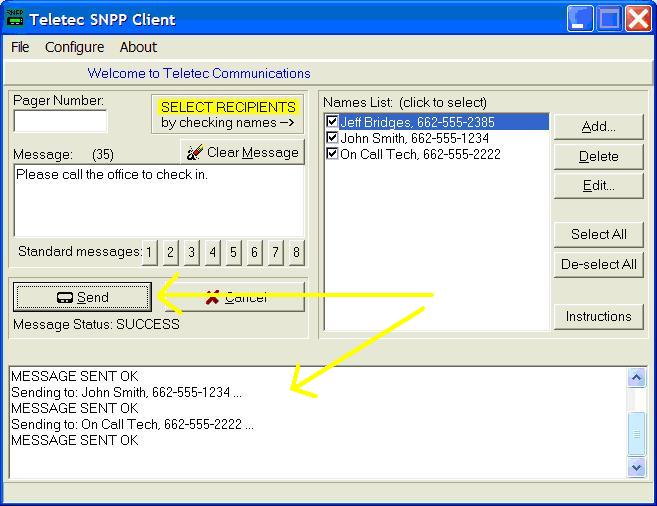Insert standard message 6
Image resolution: width=657 pixels, height=506 pixels.
click(x=254, y=252)
